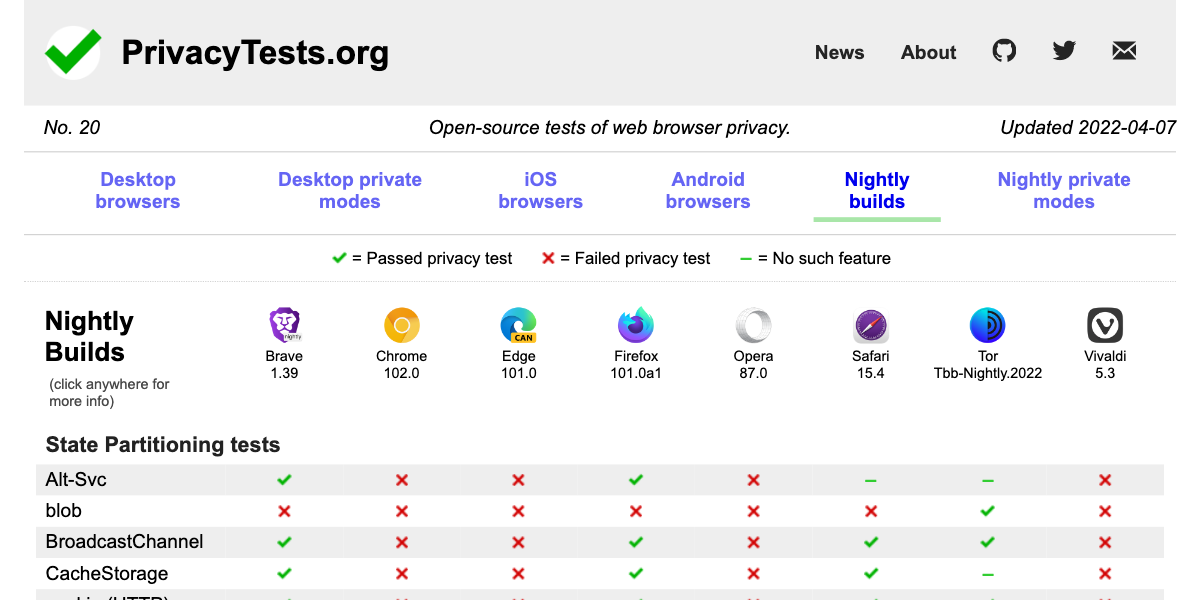Select the Brave browser icon
This screenshot has width=1200, height=600.
click(x=284, y=325)
